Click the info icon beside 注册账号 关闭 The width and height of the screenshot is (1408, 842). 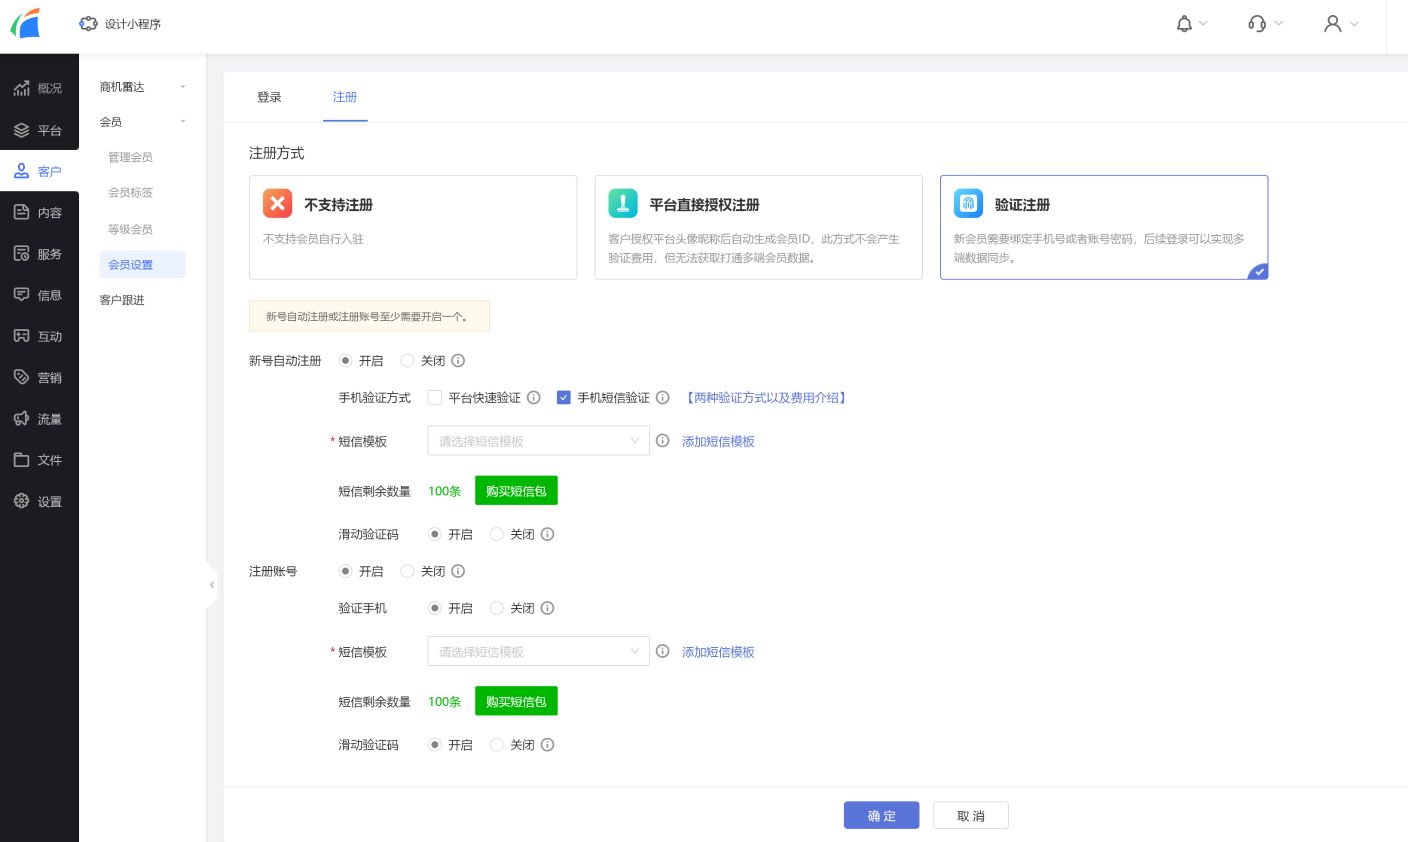[458, 571]
